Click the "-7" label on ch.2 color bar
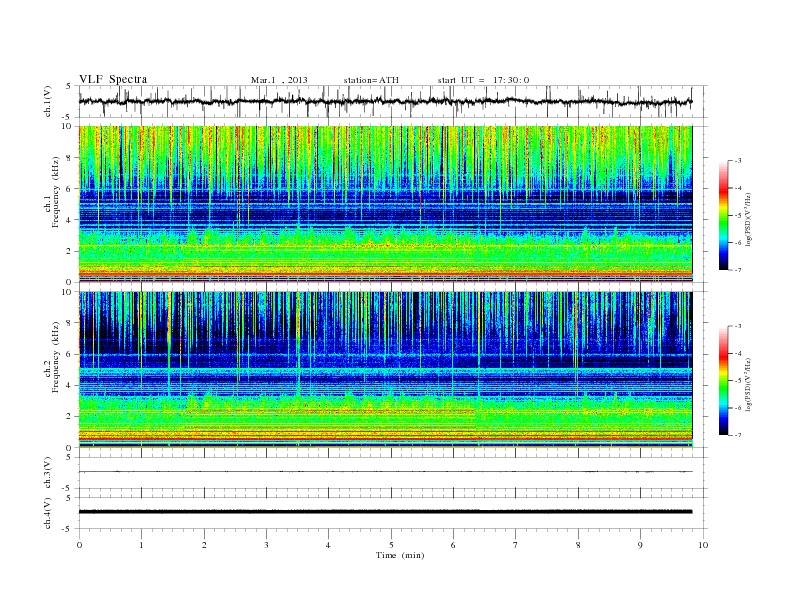The image size is (792, 612). (738, 435)
